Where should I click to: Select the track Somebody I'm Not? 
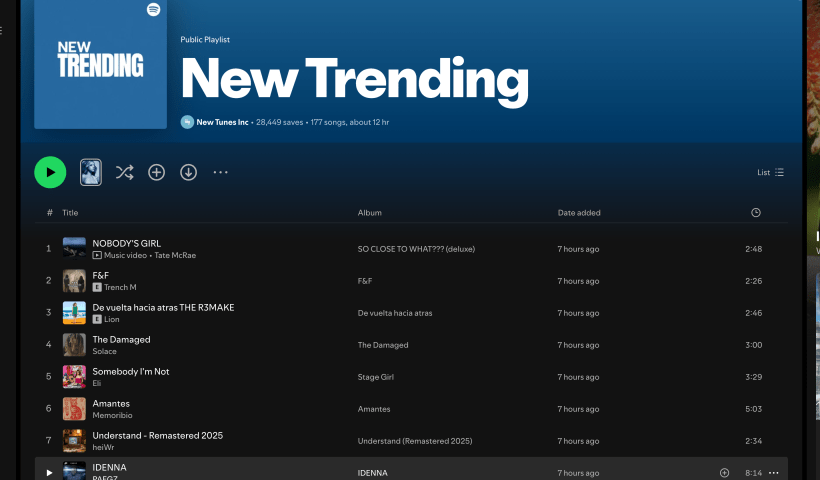point(131,371)
